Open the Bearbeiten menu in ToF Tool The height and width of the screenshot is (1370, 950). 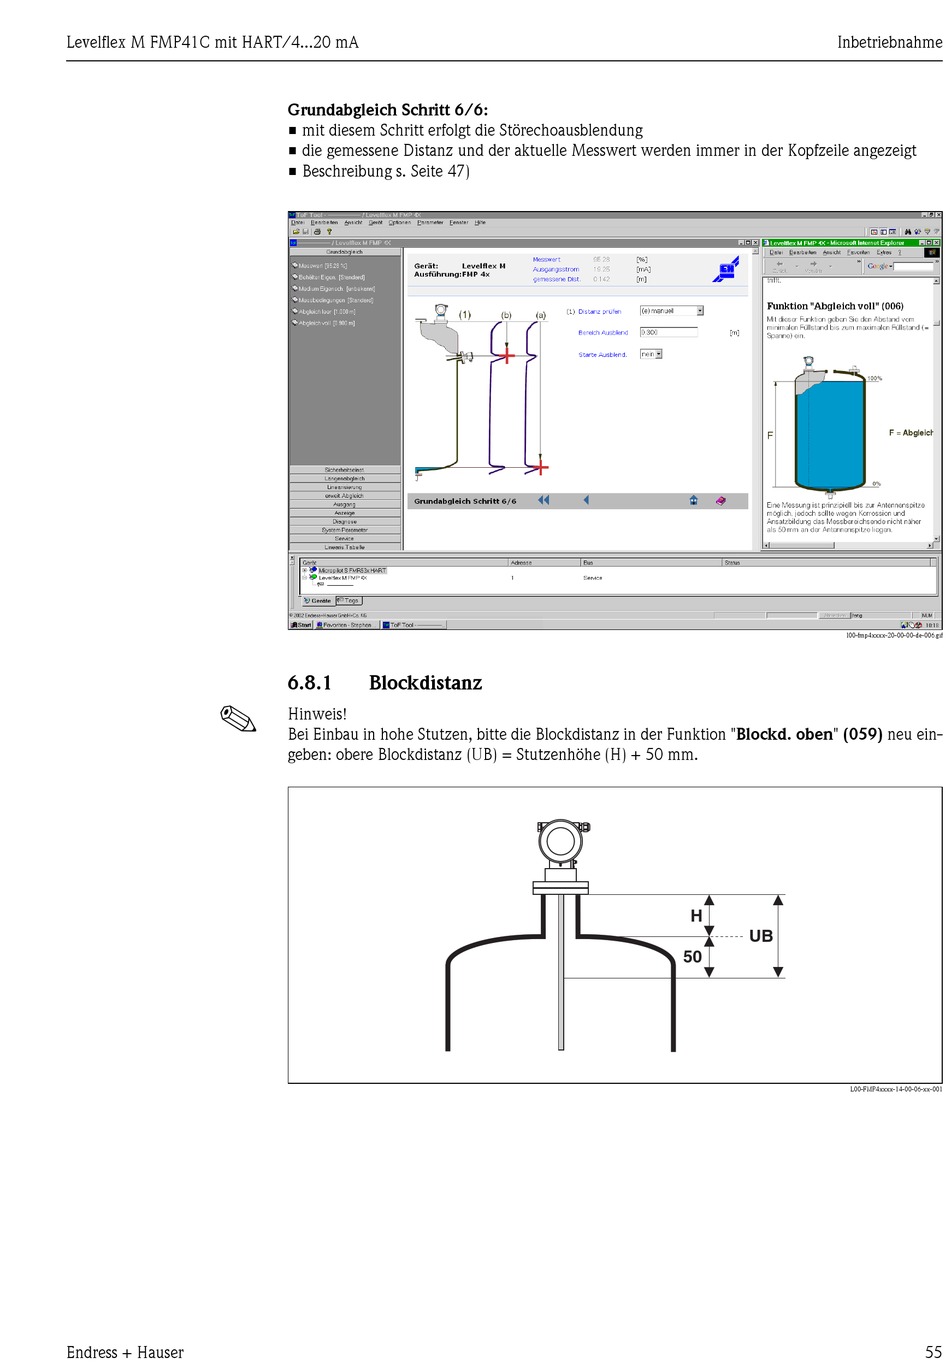click(x=325, y=222)
